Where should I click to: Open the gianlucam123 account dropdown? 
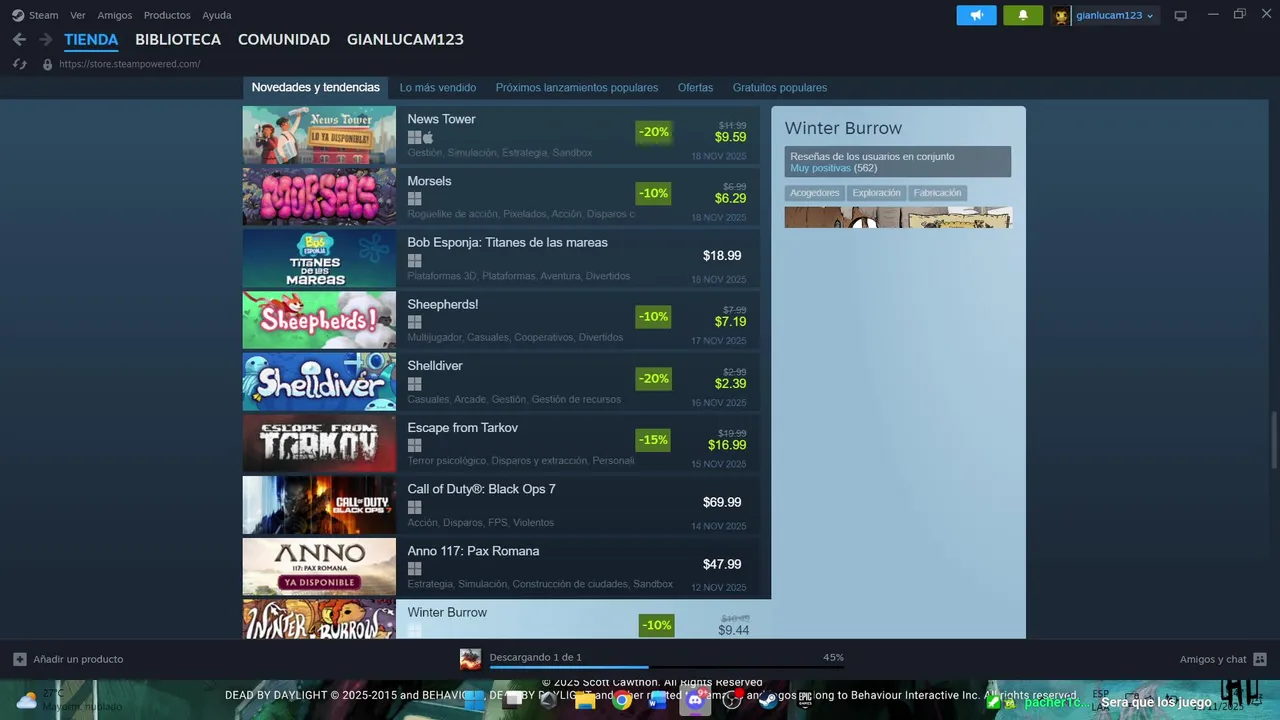[1115, 15]
